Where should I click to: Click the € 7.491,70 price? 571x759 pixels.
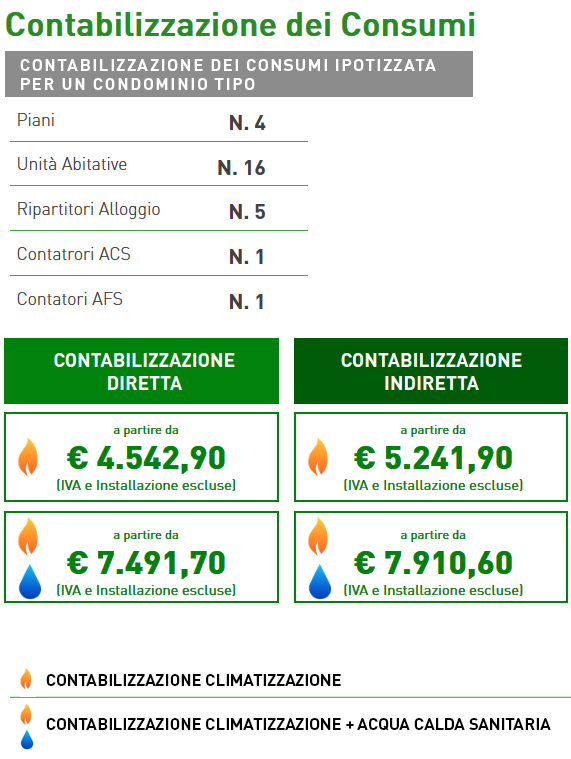pos(146,563)
